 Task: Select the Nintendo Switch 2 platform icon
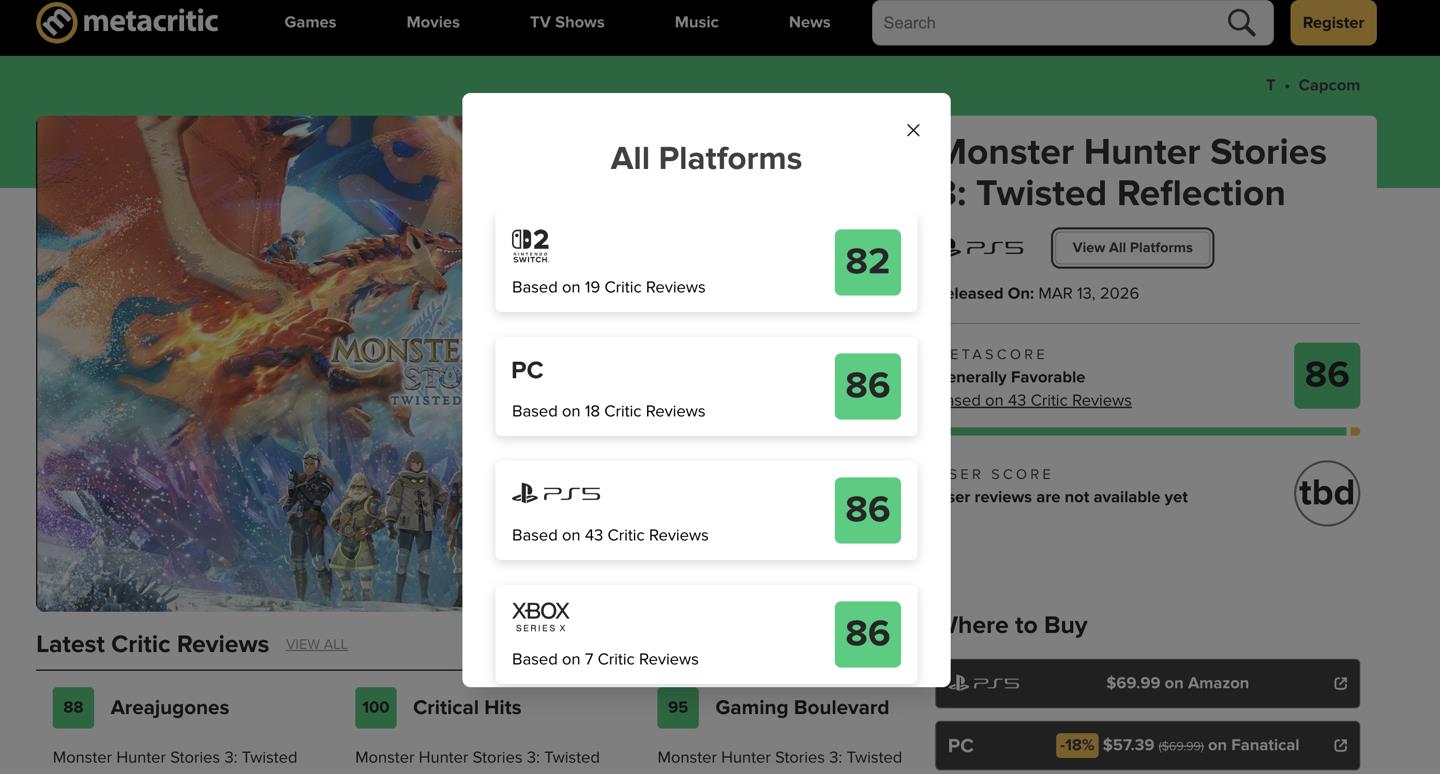tap(530, 245)
